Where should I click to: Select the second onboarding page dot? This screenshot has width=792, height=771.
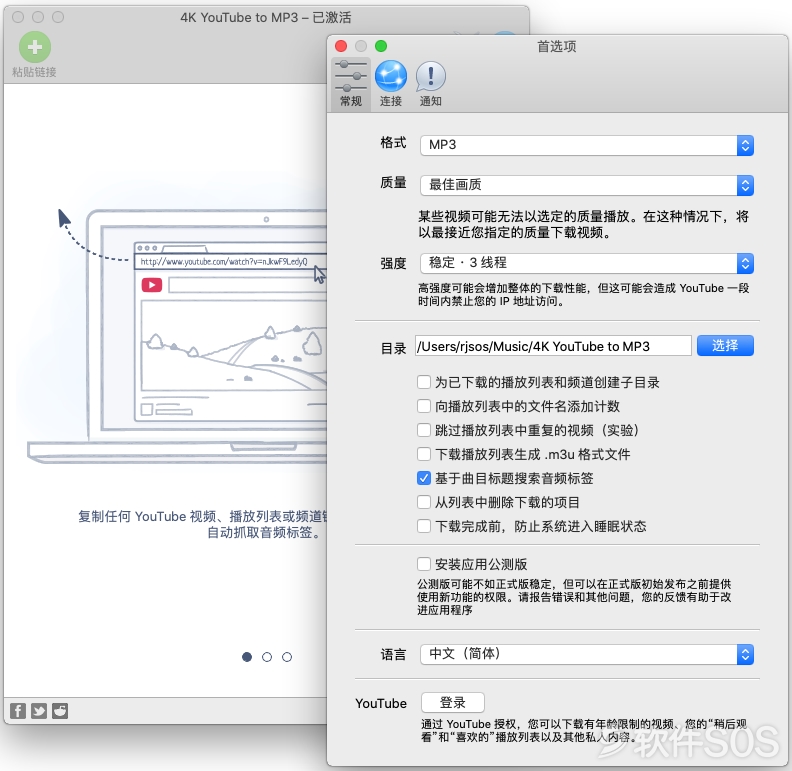pos(267,657)
